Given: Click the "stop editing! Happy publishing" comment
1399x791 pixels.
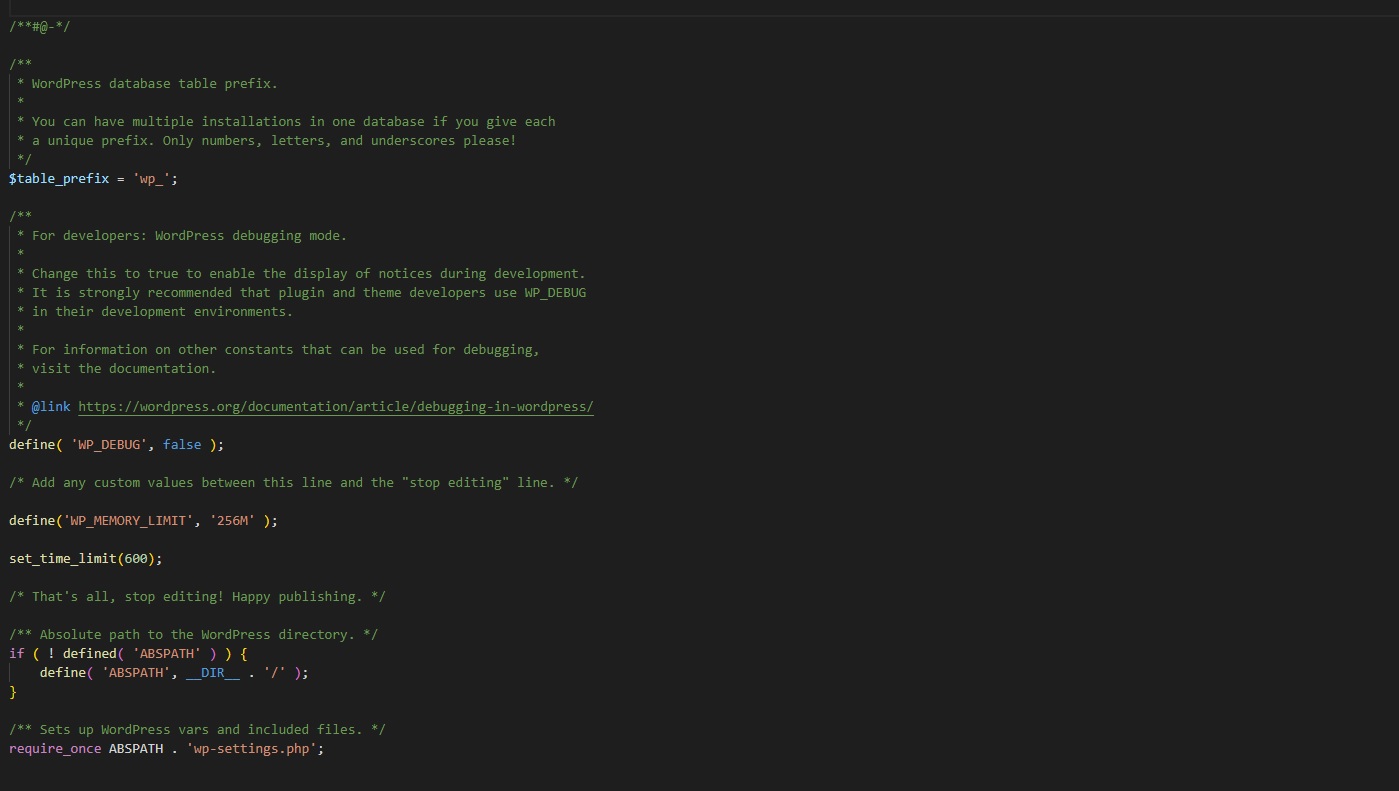Looking at the screenshot, I should 198,597.
